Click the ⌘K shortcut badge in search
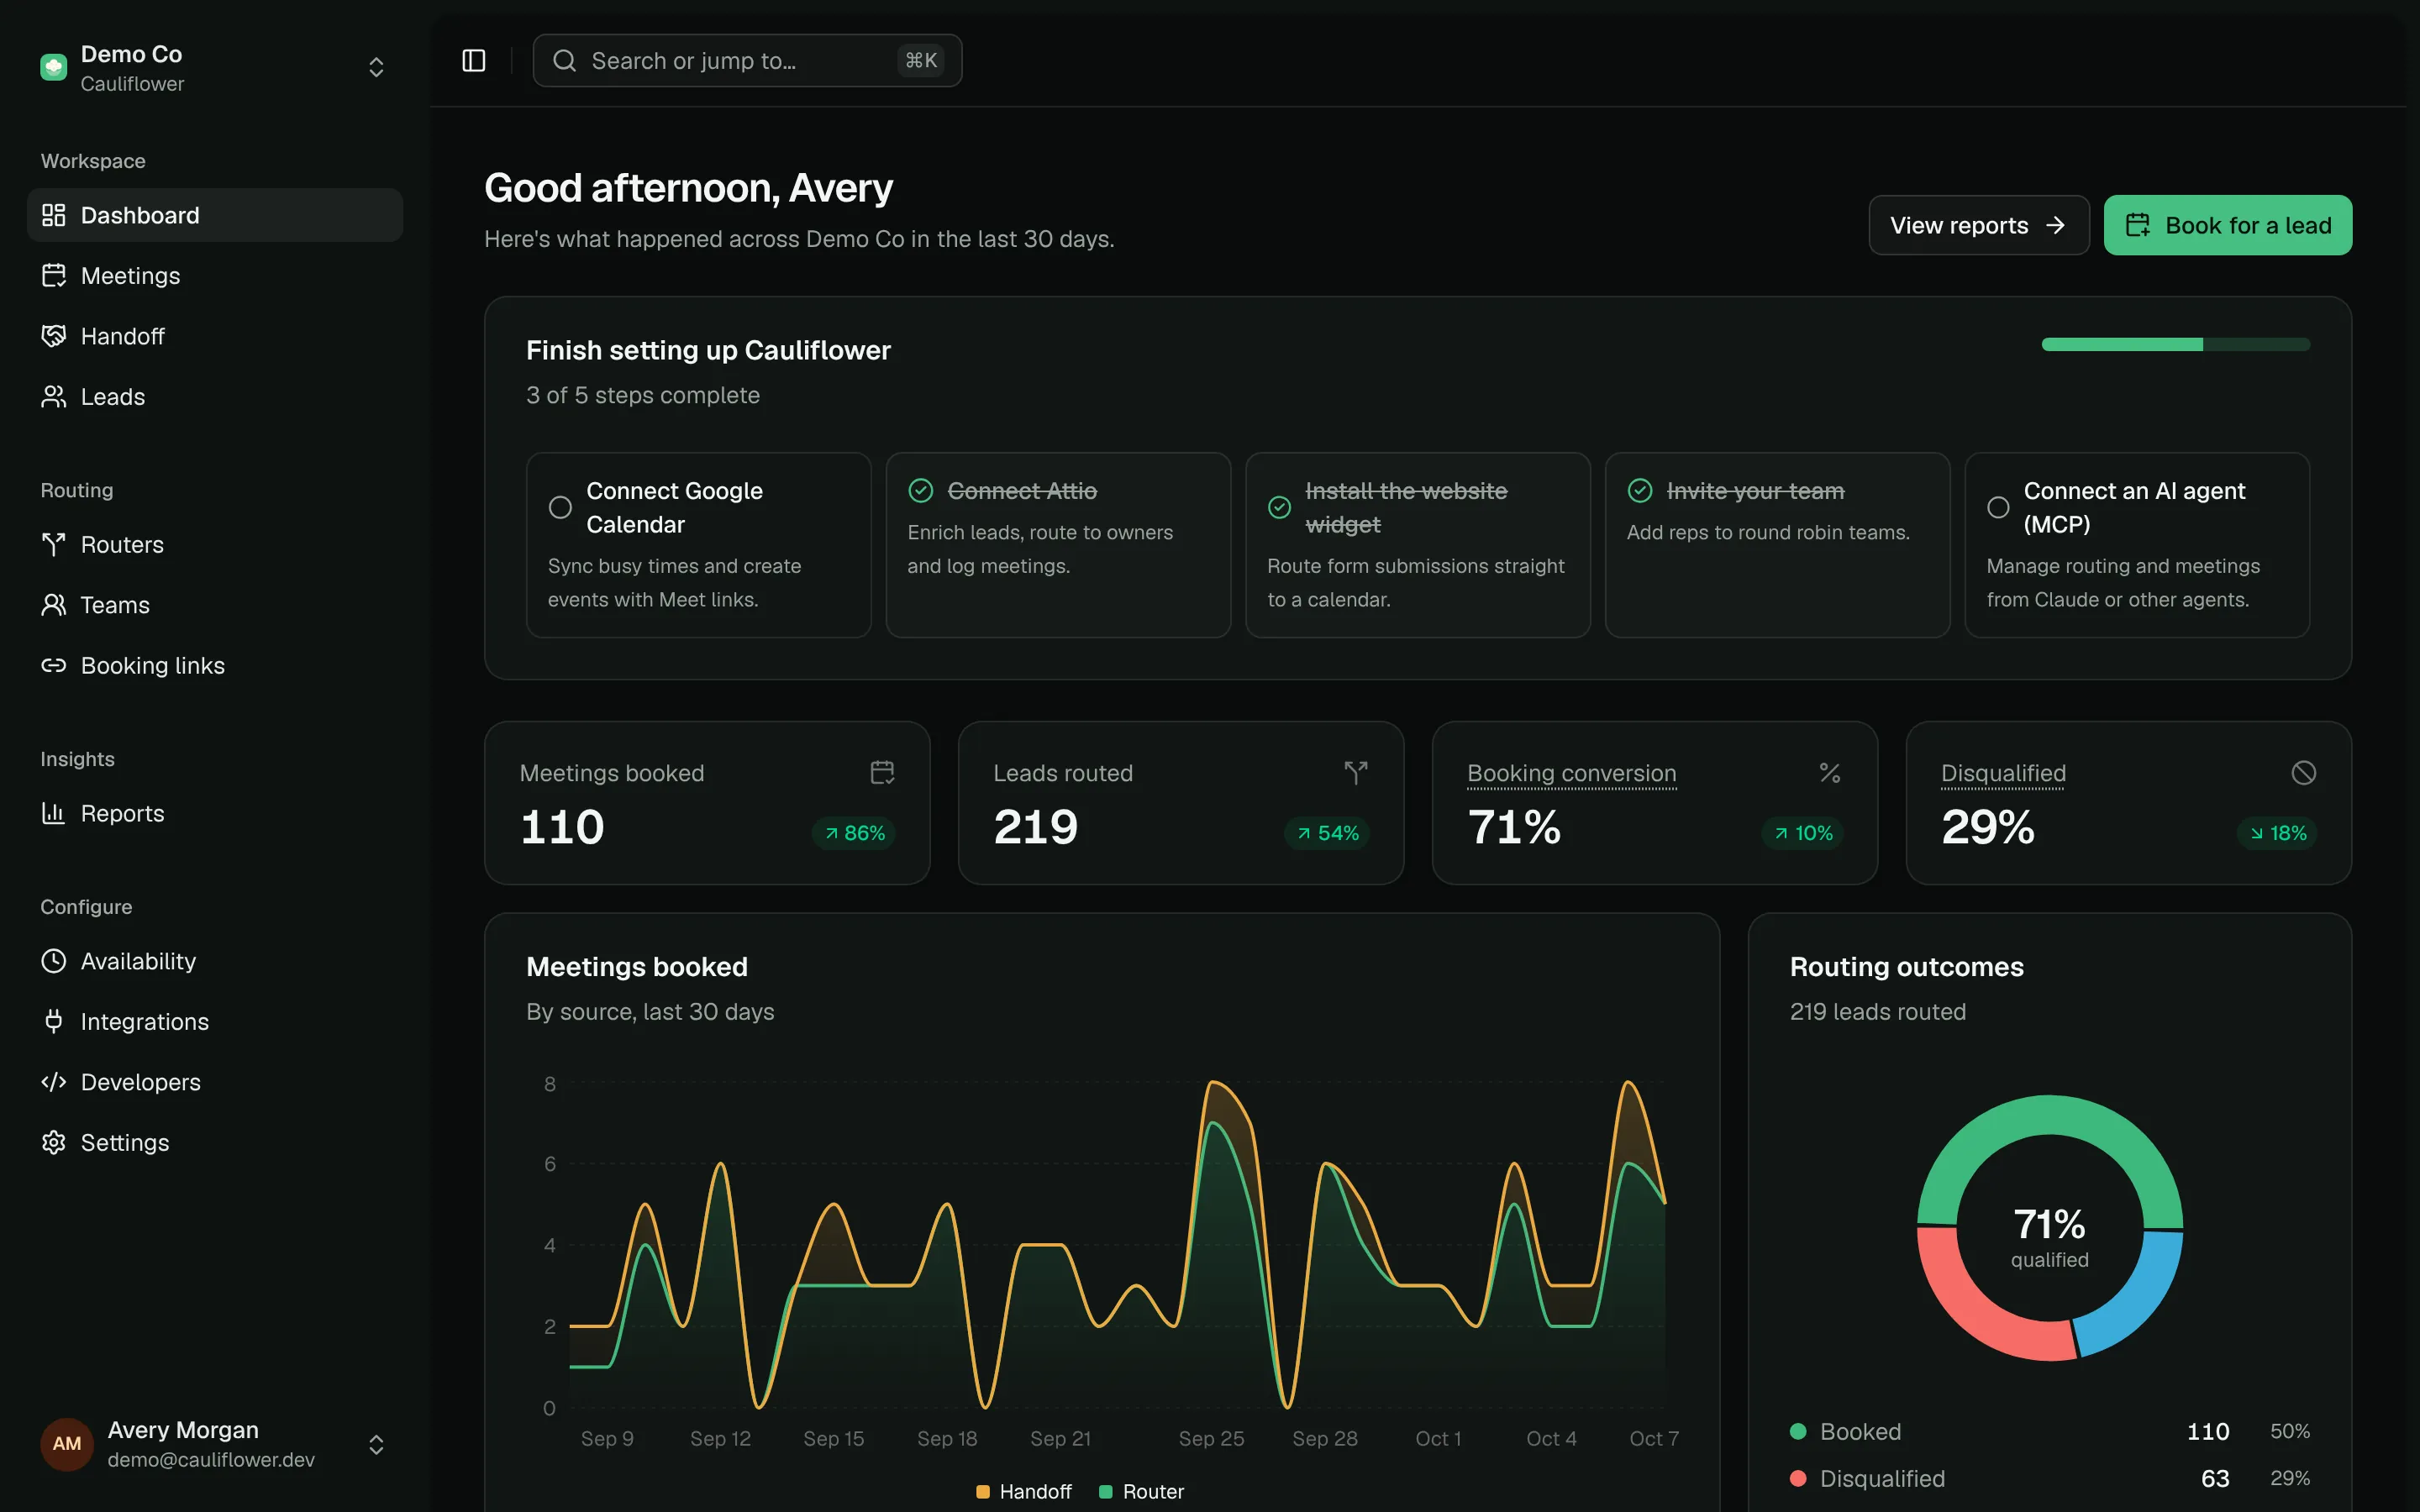 coord(921,61)
